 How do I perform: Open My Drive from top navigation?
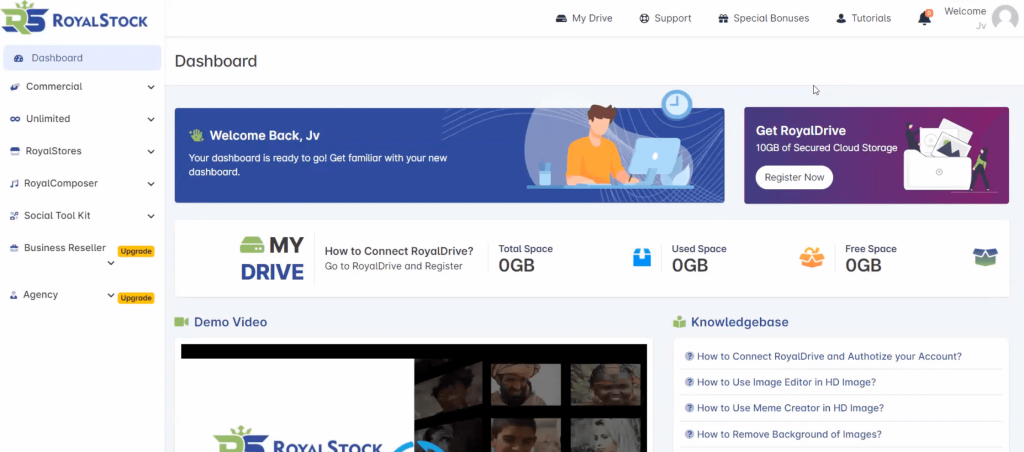tap(583, 18)
